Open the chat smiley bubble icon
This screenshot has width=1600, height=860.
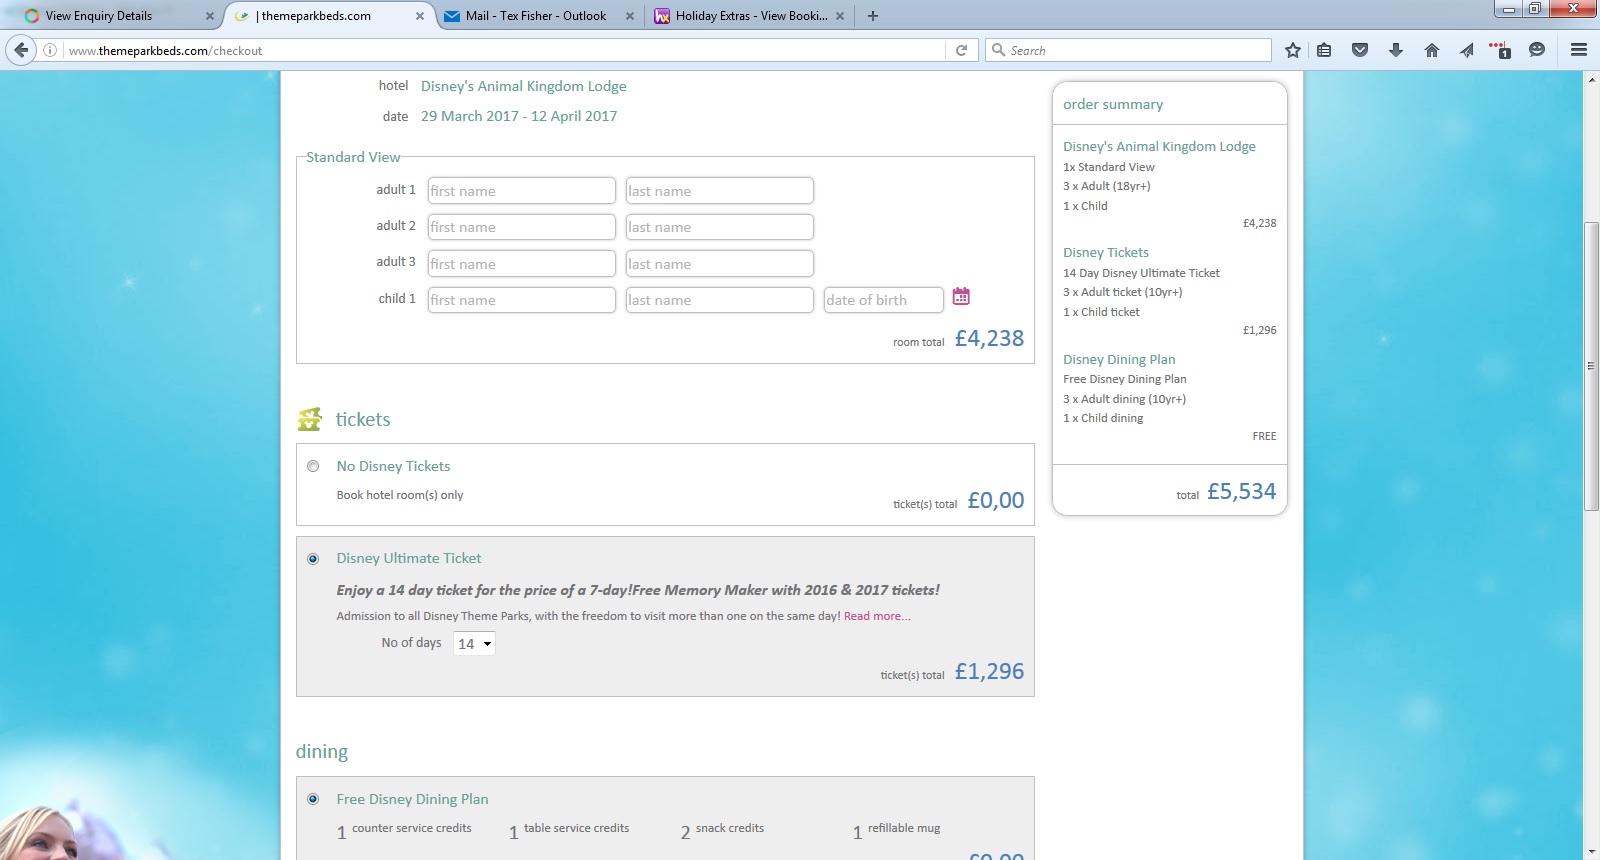1537,50
